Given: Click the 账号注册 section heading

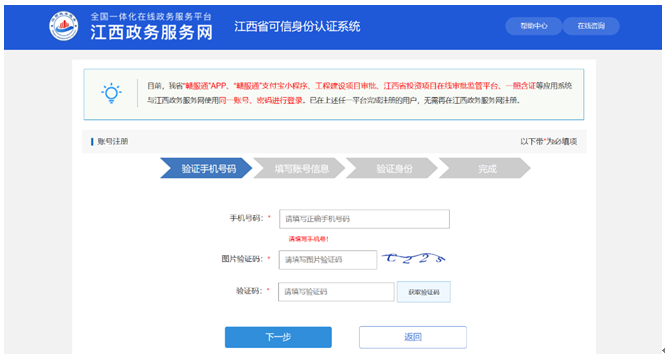Looking at the screenshot, I should coord(112,141).
